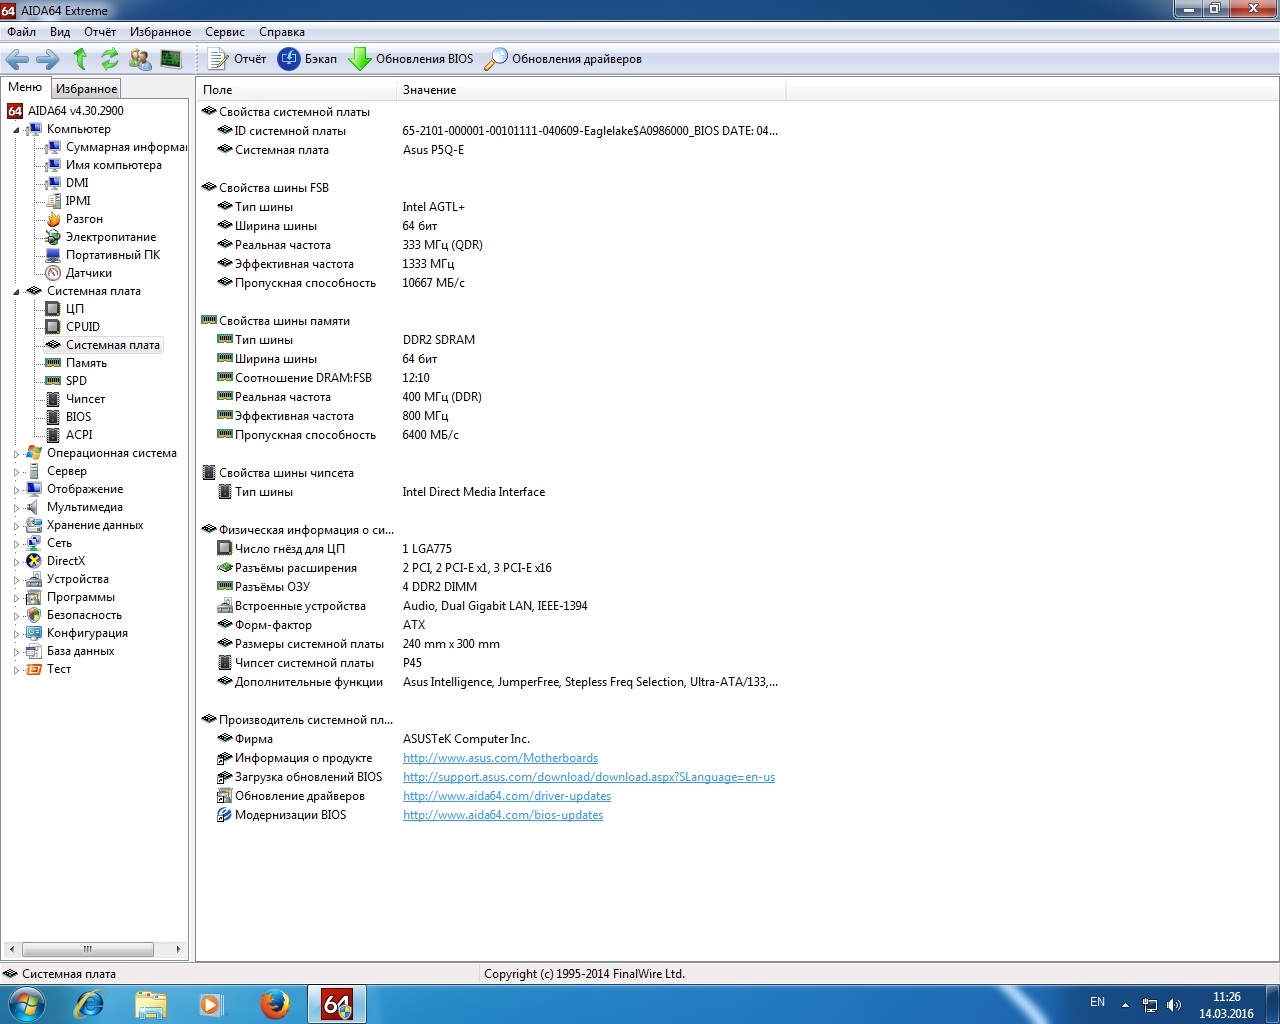1280x1024 pixels.
Task: Click the Обновления драйверов toolbar button
Action: tap(563, 59)
